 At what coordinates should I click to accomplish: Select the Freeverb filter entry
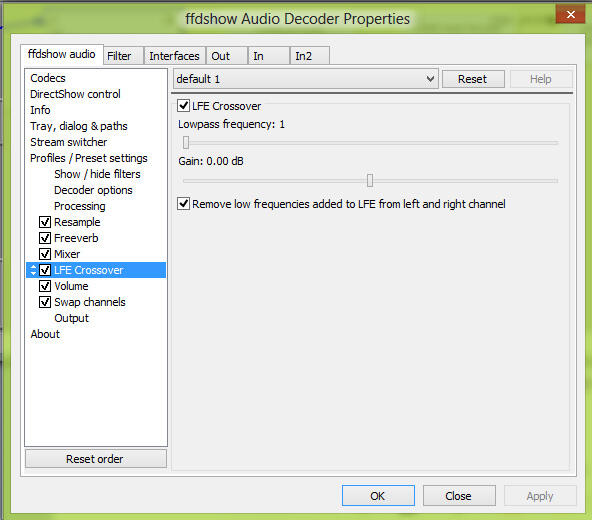point(76,238)
